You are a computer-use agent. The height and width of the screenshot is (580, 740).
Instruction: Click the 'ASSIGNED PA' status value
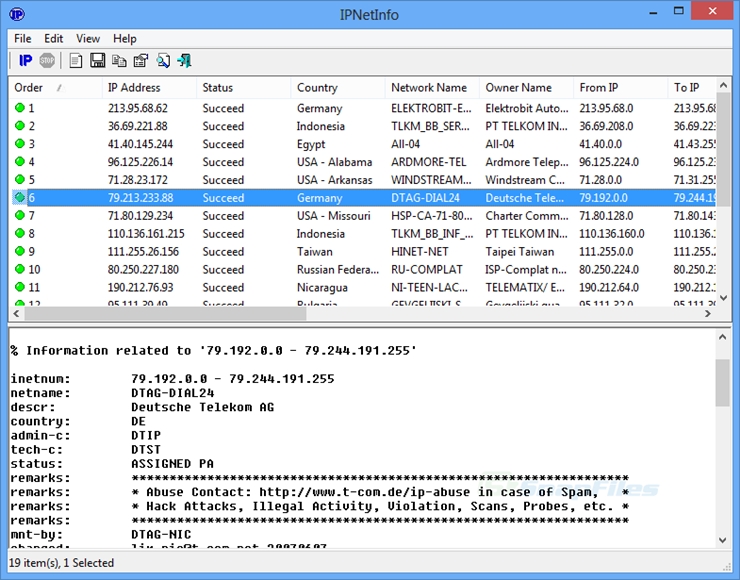pyautogui.click(x=172, y=463)
